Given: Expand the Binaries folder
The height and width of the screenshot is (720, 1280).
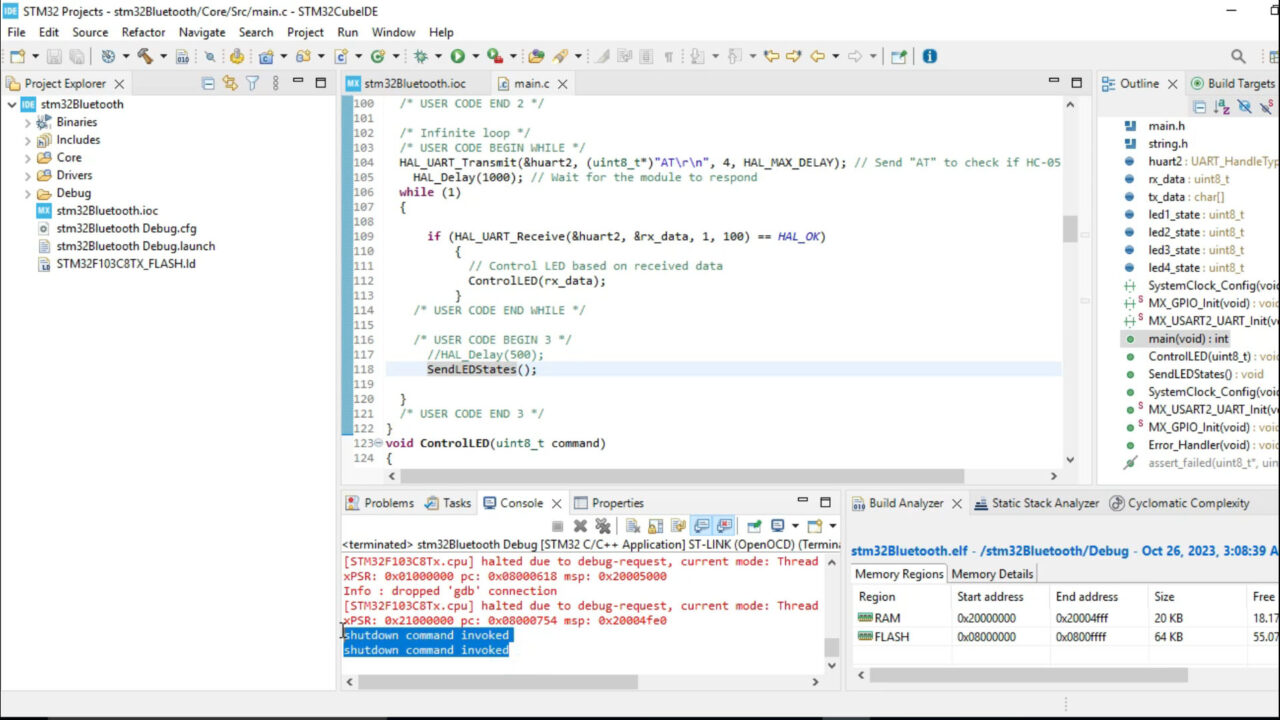Looking at the screenshot, I should pyautogui.click(x=28, y=122).
